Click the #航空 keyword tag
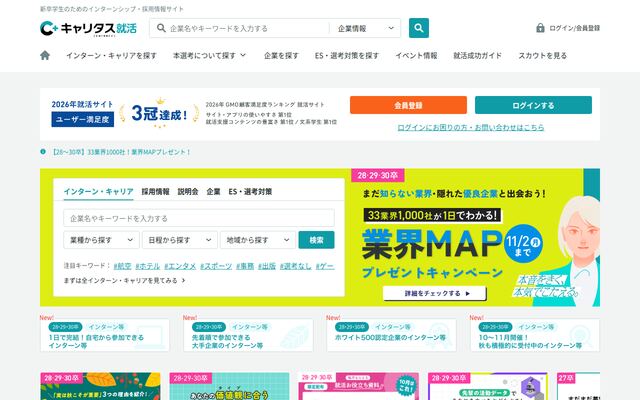Screen dimensions: 640x400 point(122,266)
